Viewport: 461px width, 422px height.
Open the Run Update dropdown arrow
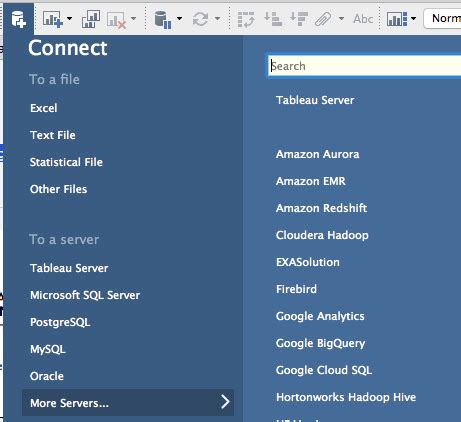pos(217,19)
